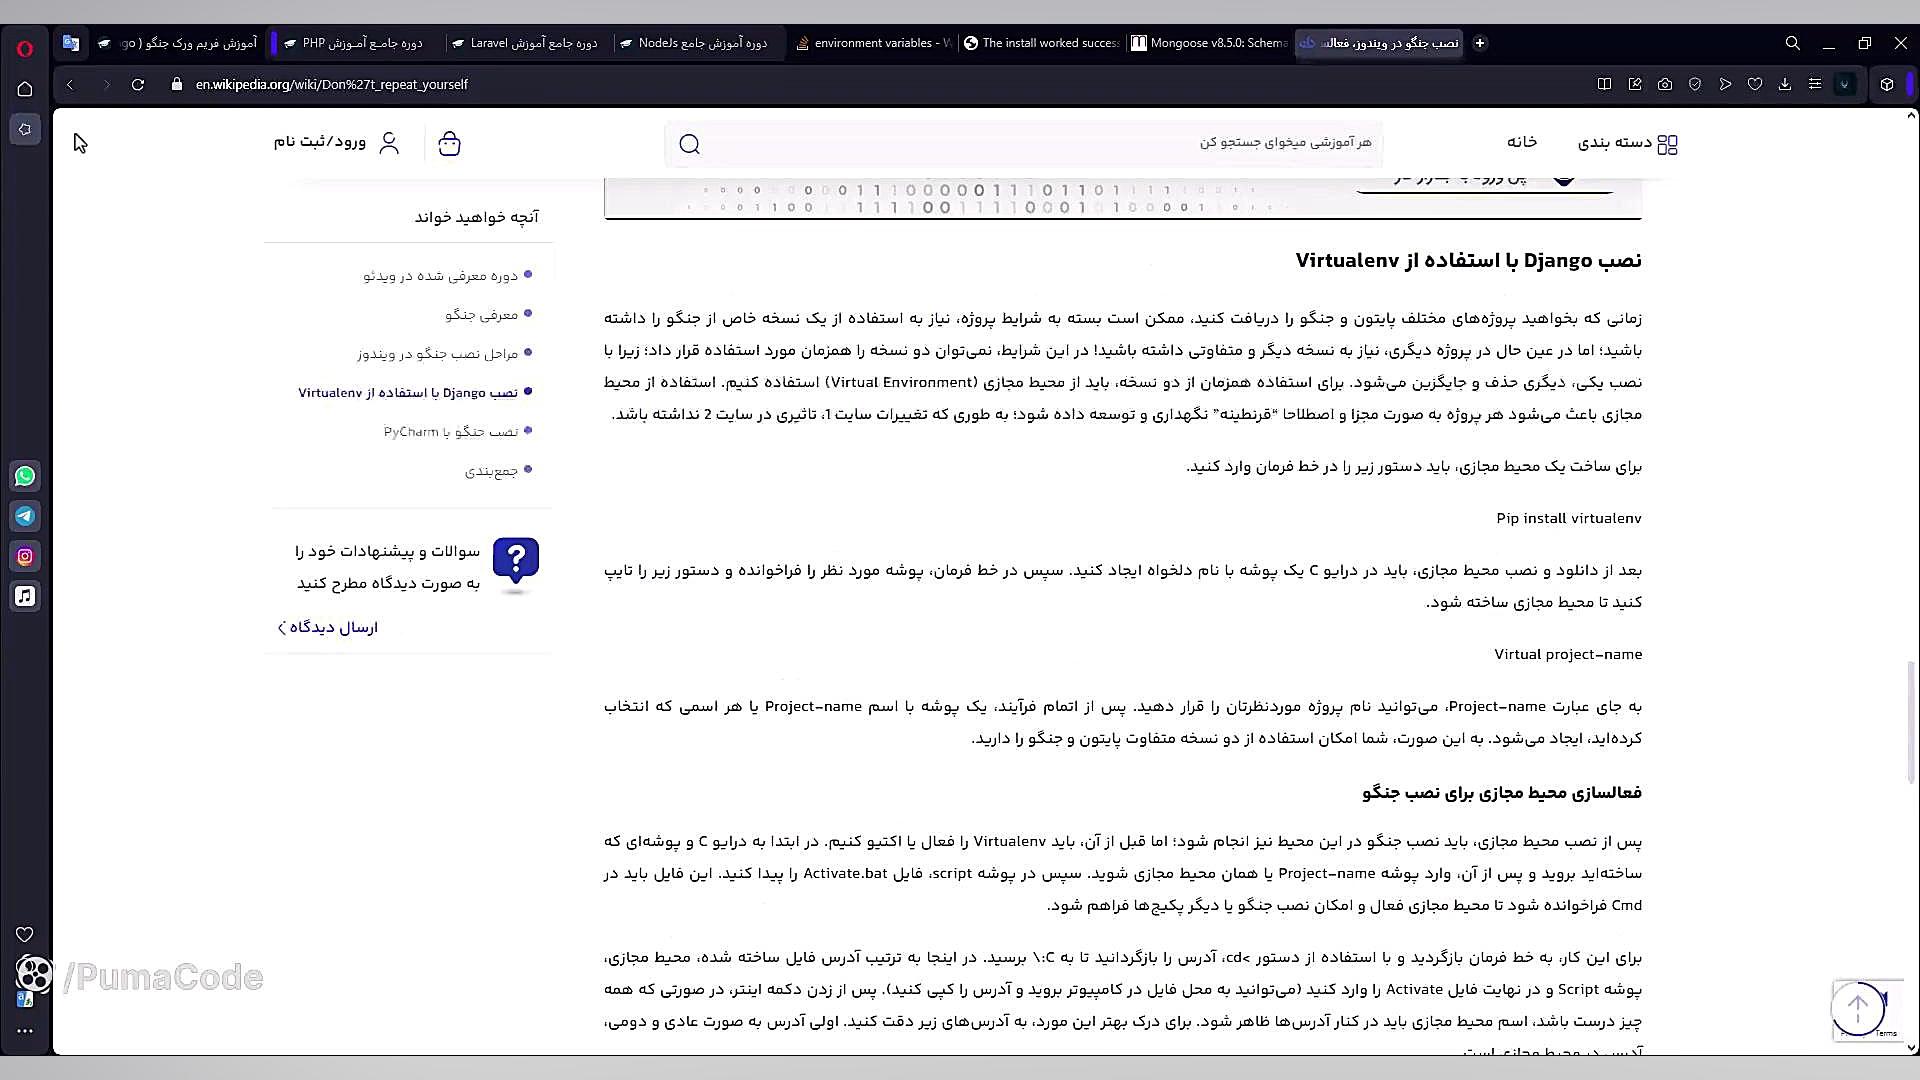Open sidebar three-dots setup menu
Image resolution: width=1920 pixels, height=1080 pixels.
click(x=25, y=1030)
